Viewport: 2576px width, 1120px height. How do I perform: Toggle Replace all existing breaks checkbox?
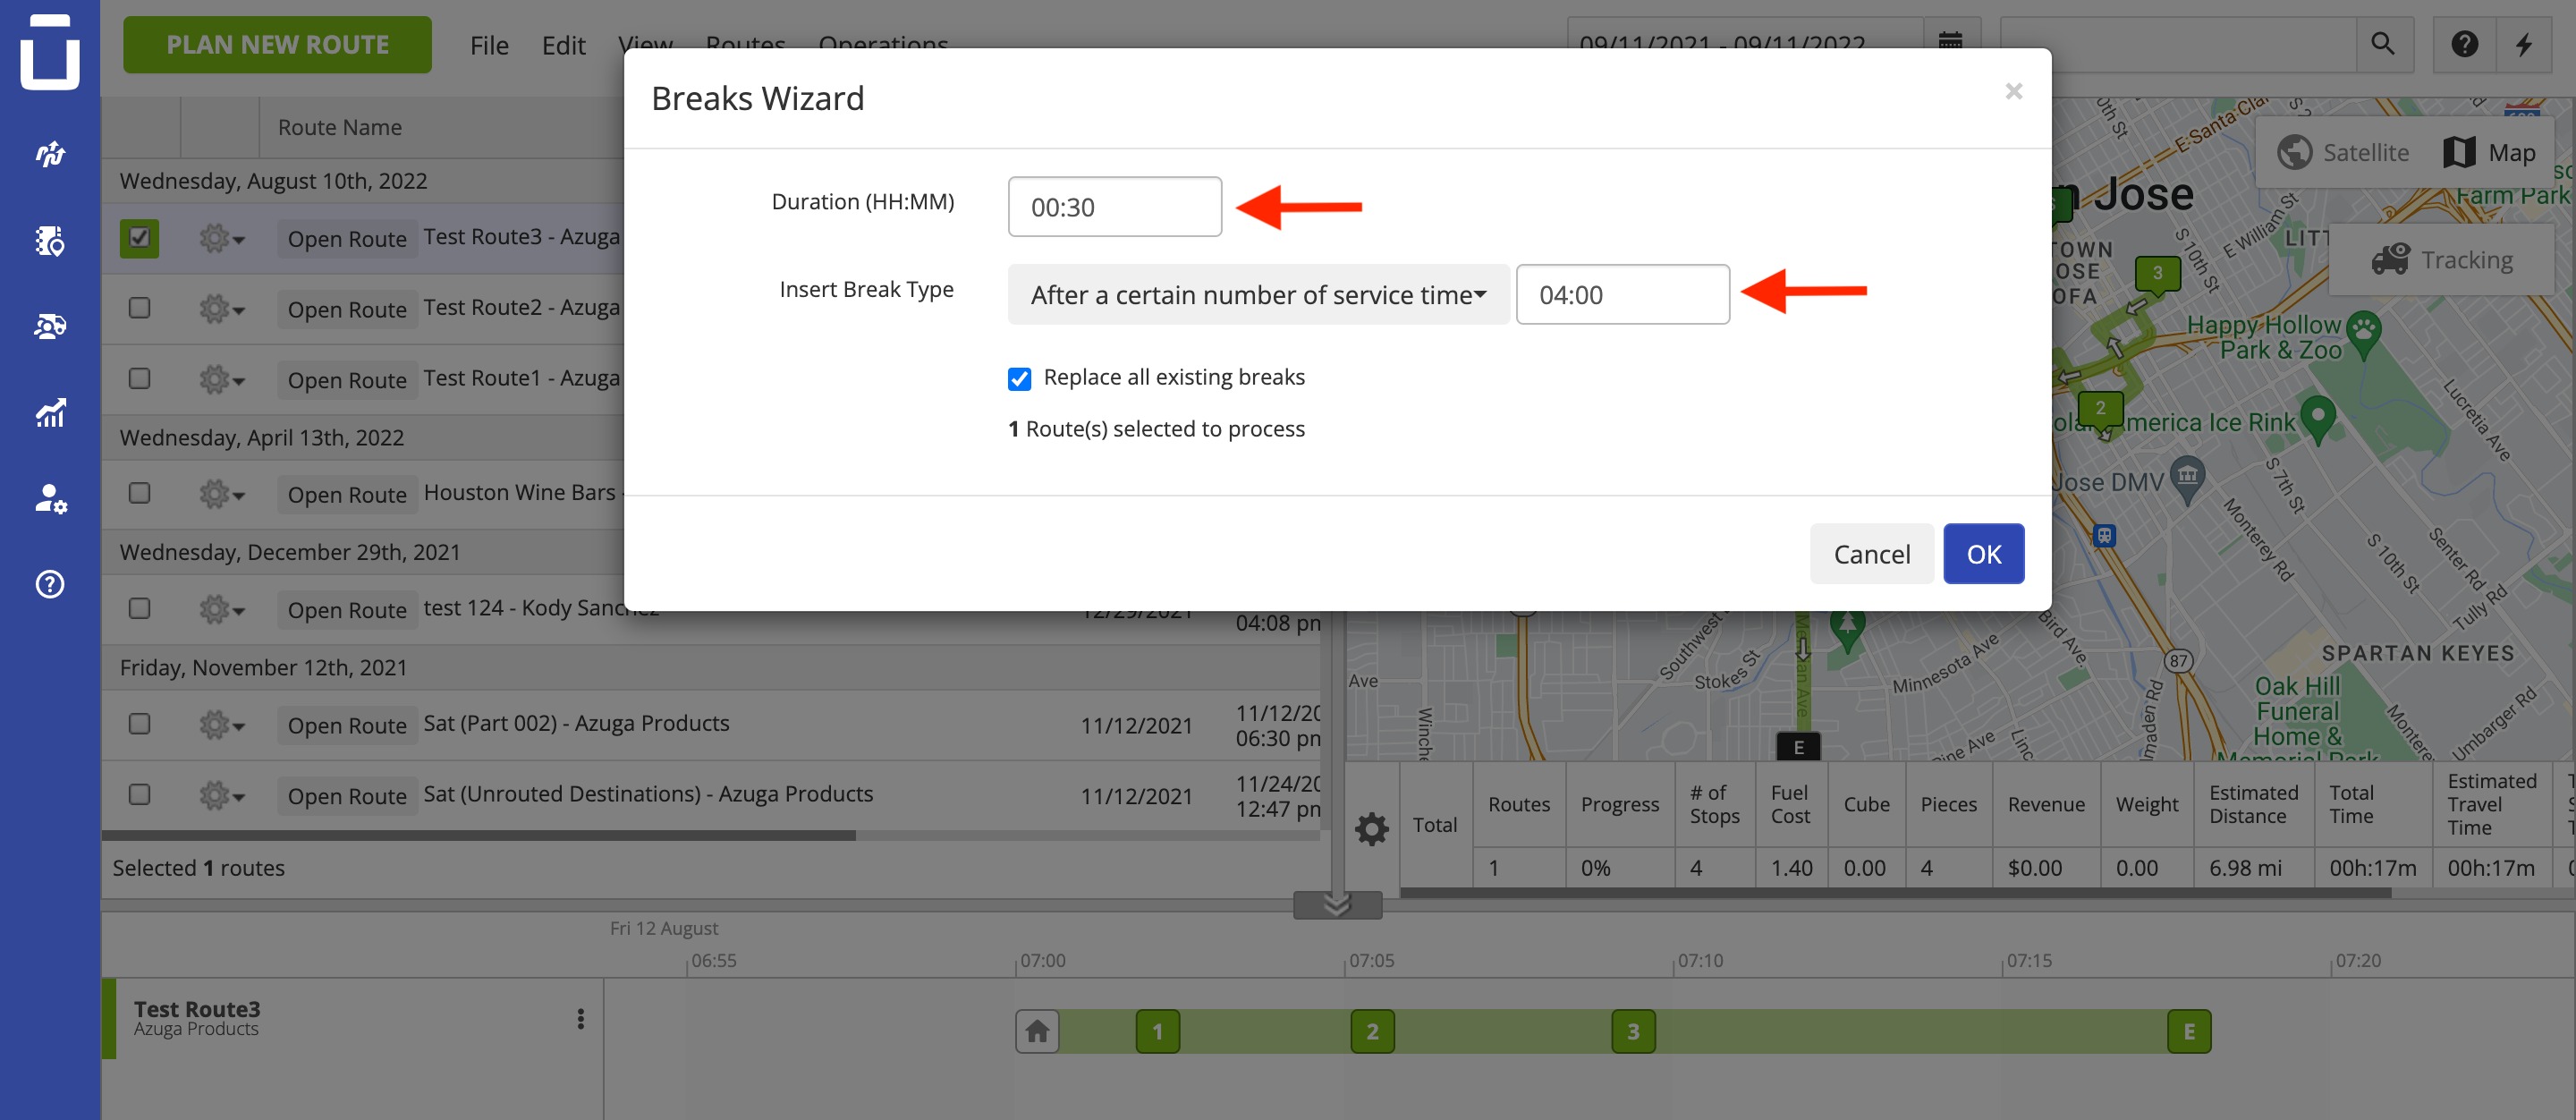[1019, 378]
